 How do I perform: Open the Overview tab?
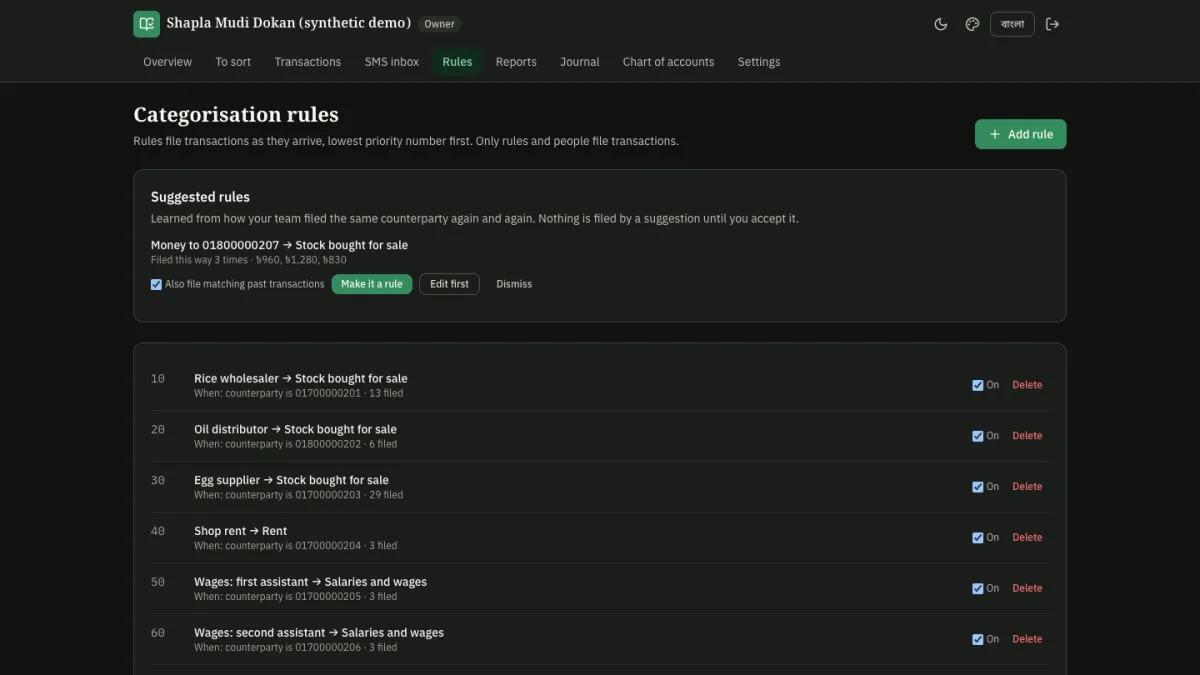point(167,62)
